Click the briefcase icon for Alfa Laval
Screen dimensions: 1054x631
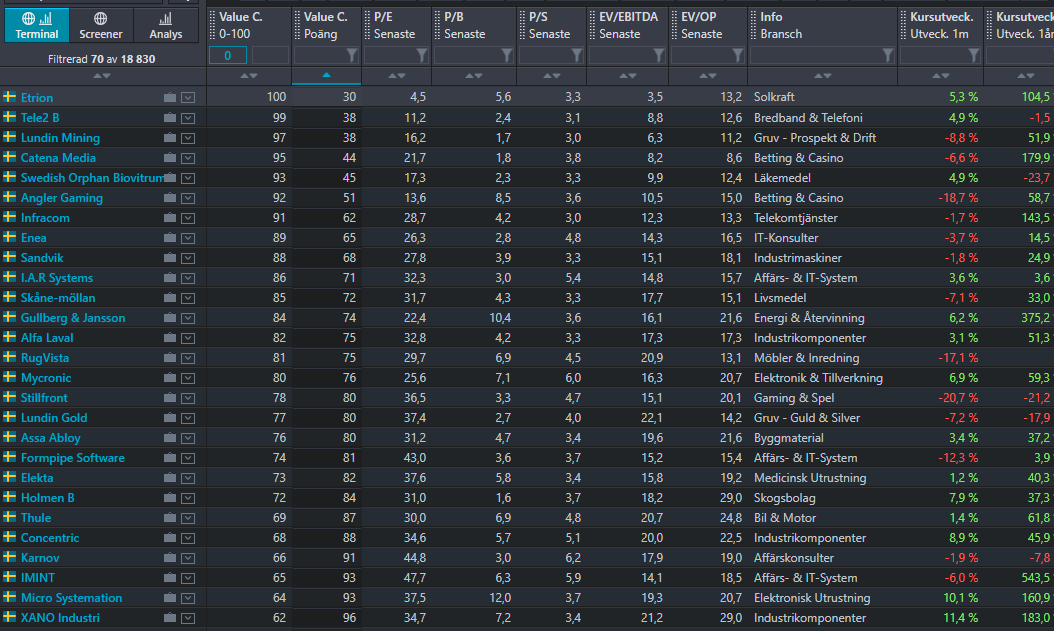point(170,338)
